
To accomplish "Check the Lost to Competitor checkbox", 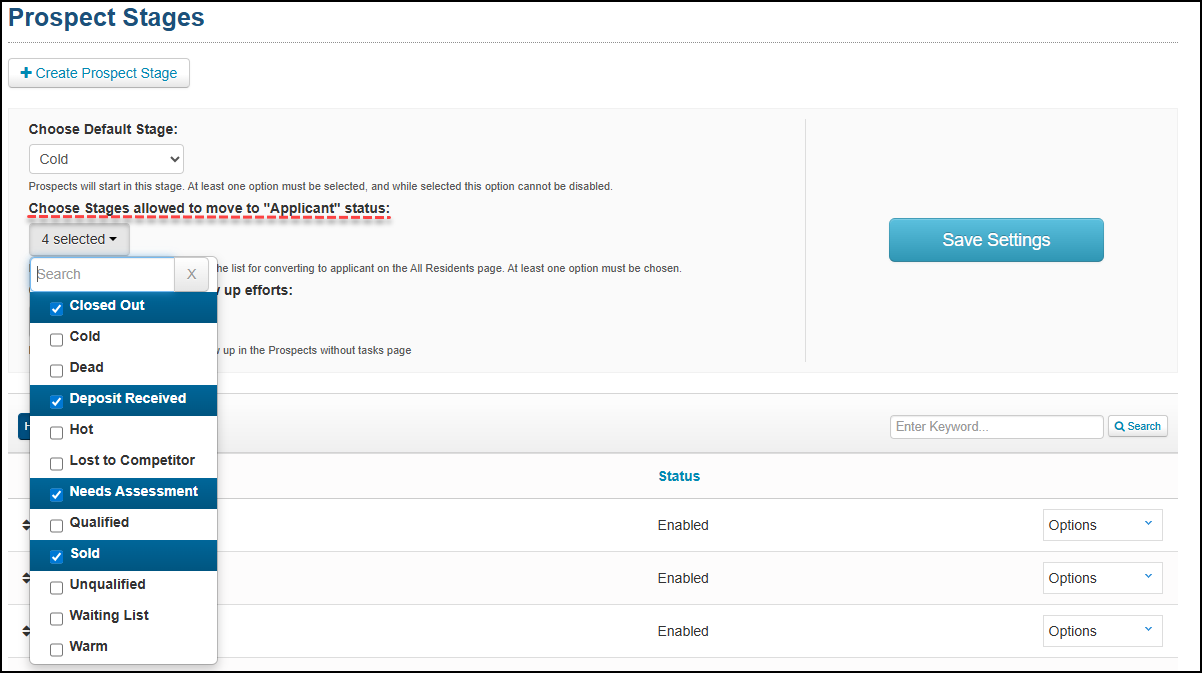I will (x=57, y=462).
